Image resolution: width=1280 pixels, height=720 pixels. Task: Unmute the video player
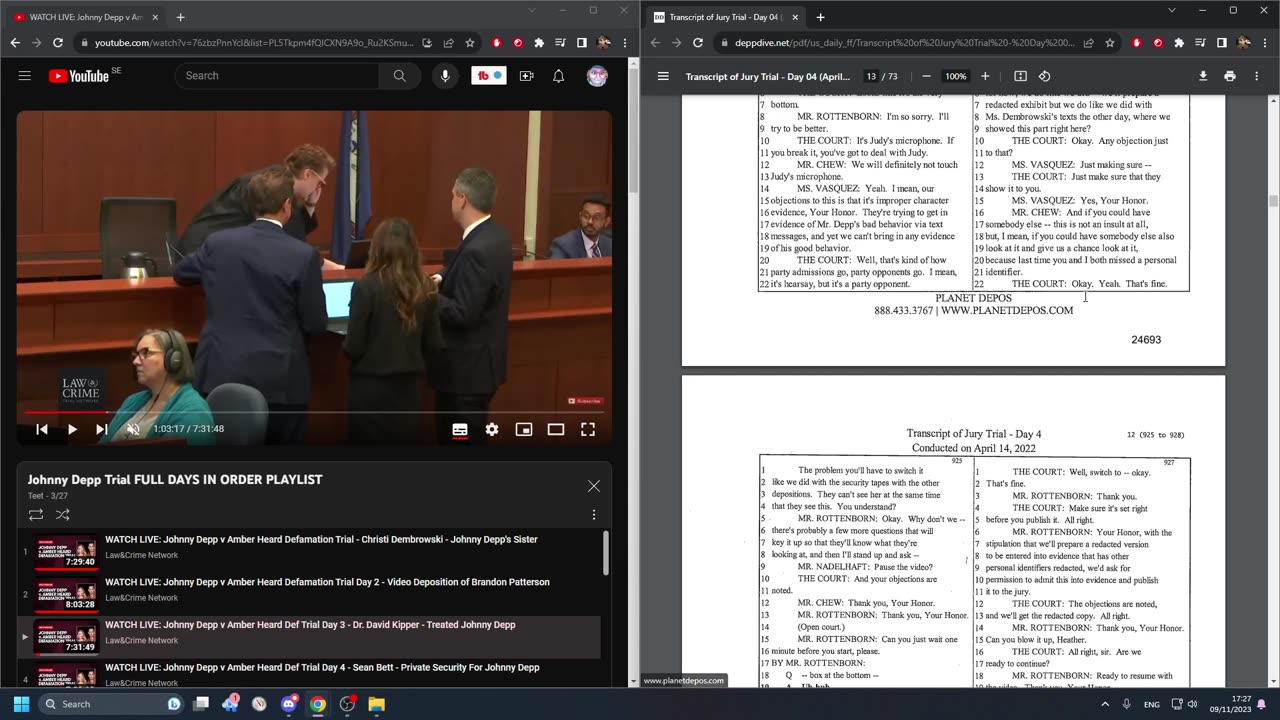(x=133, y=429)
